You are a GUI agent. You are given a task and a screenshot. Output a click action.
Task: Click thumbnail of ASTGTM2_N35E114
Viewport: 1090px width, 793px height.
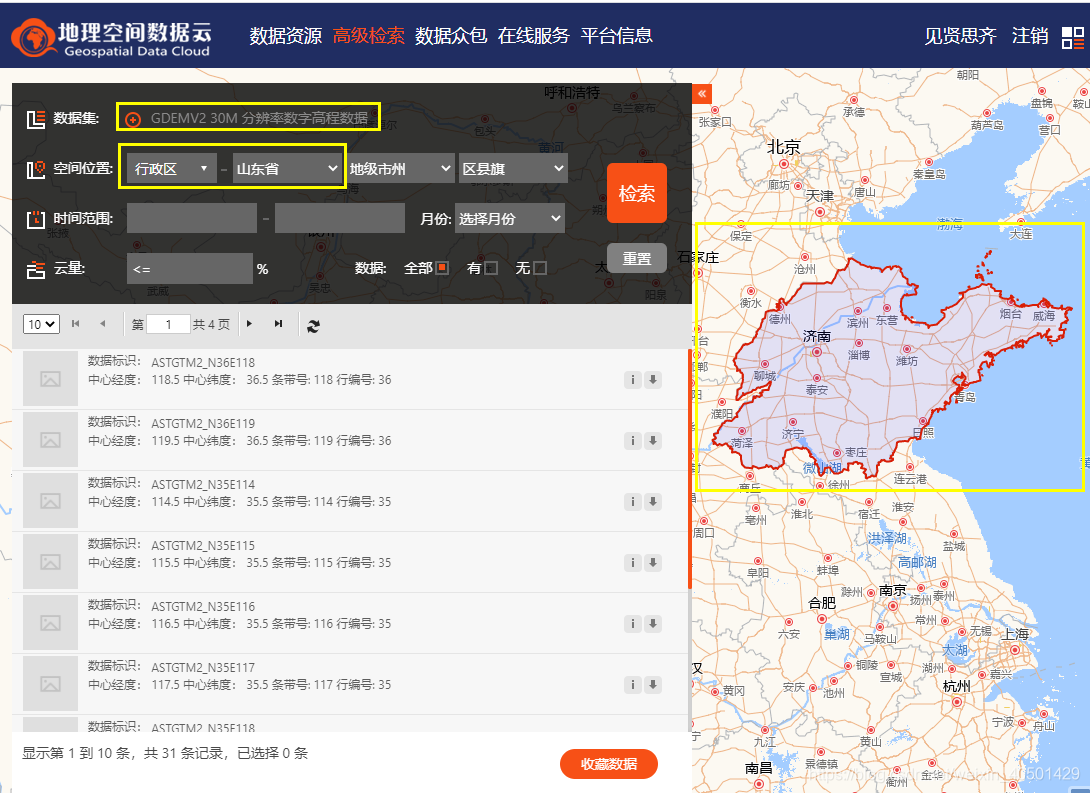(x=50, y=501)
